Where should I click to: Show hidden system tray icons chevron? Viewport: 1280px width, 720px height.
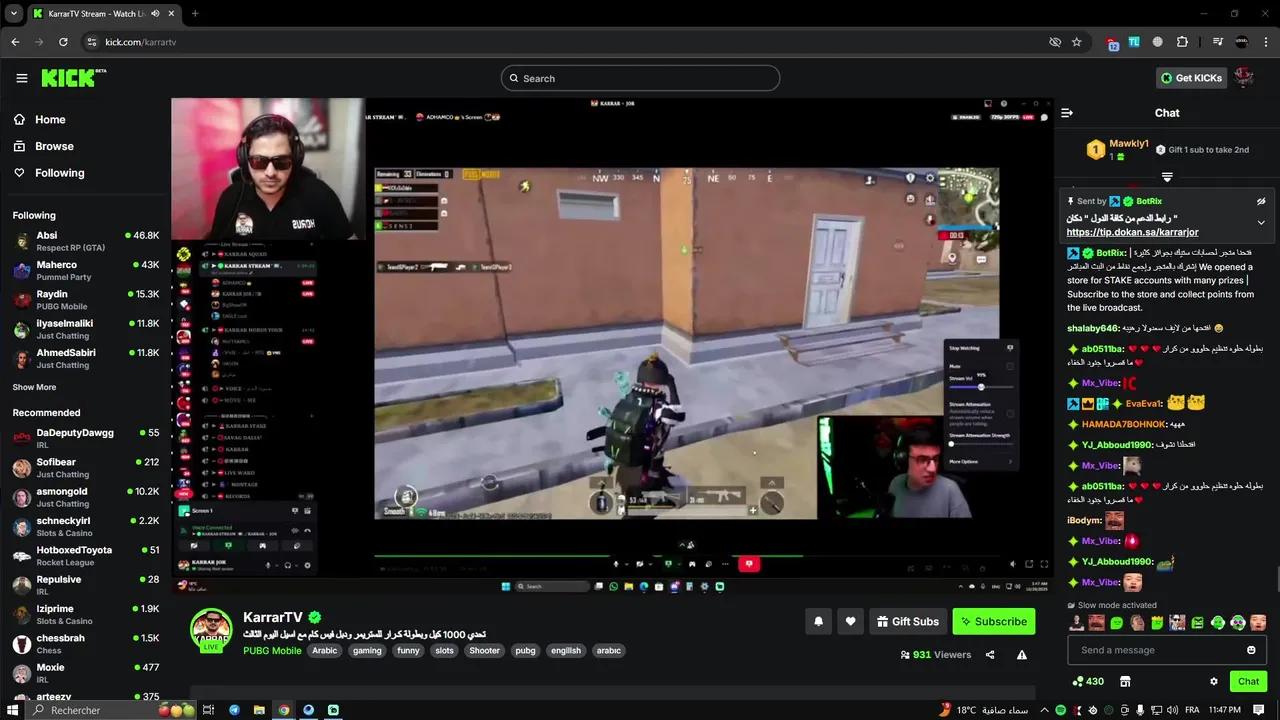(x=1044, y=710)
